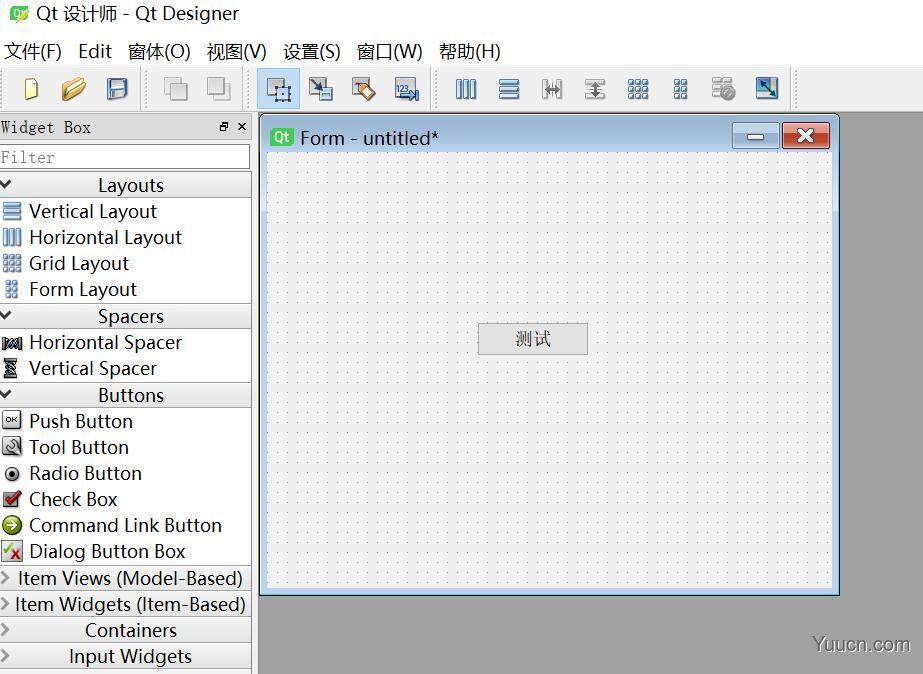Click the Widget Box Filter field
Screen dimensions: 923x674
(125, 157)
